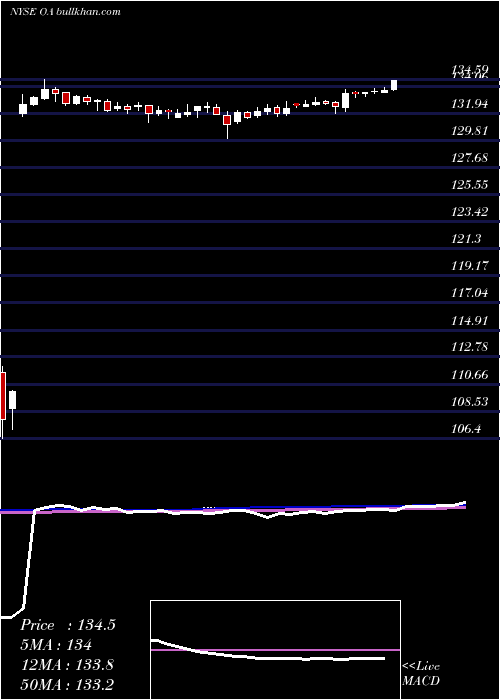Click the 127.68 price axis label

click(x=469, y=158)
